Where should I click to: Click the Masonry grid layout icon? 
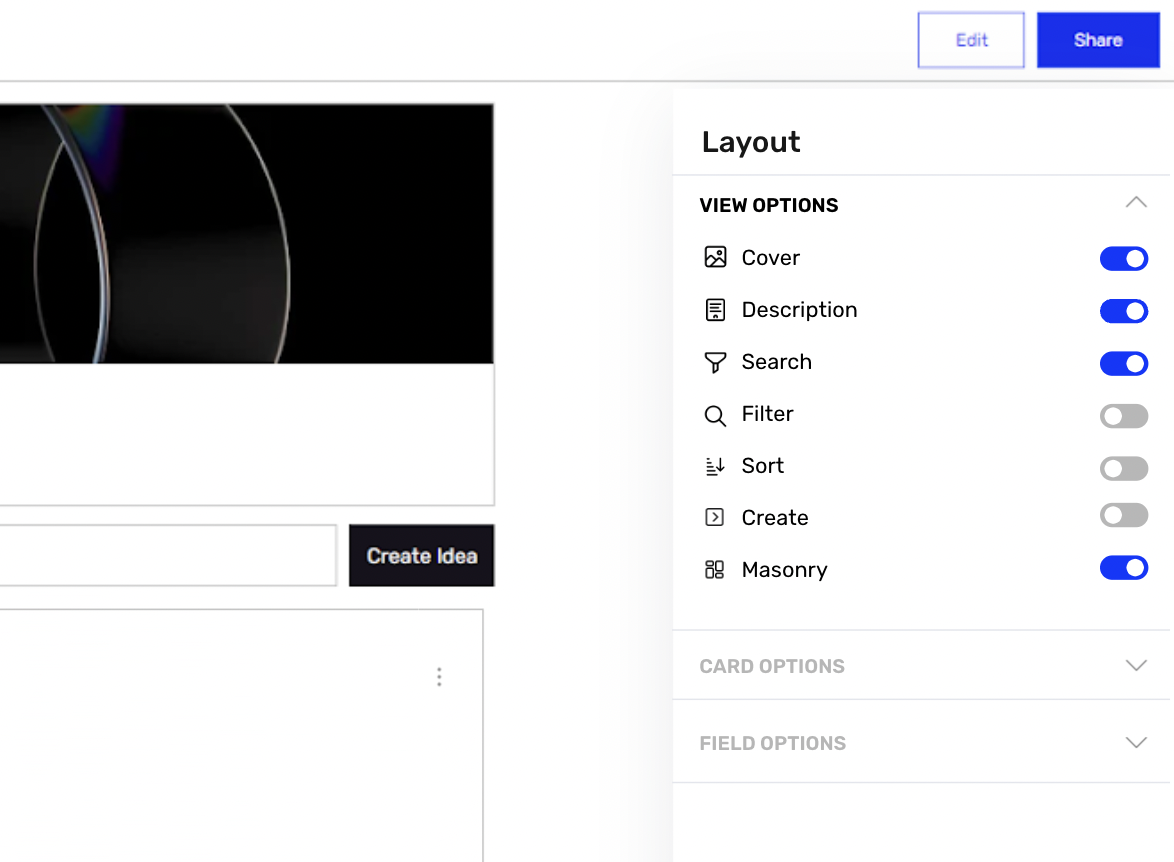pos(715,569)
